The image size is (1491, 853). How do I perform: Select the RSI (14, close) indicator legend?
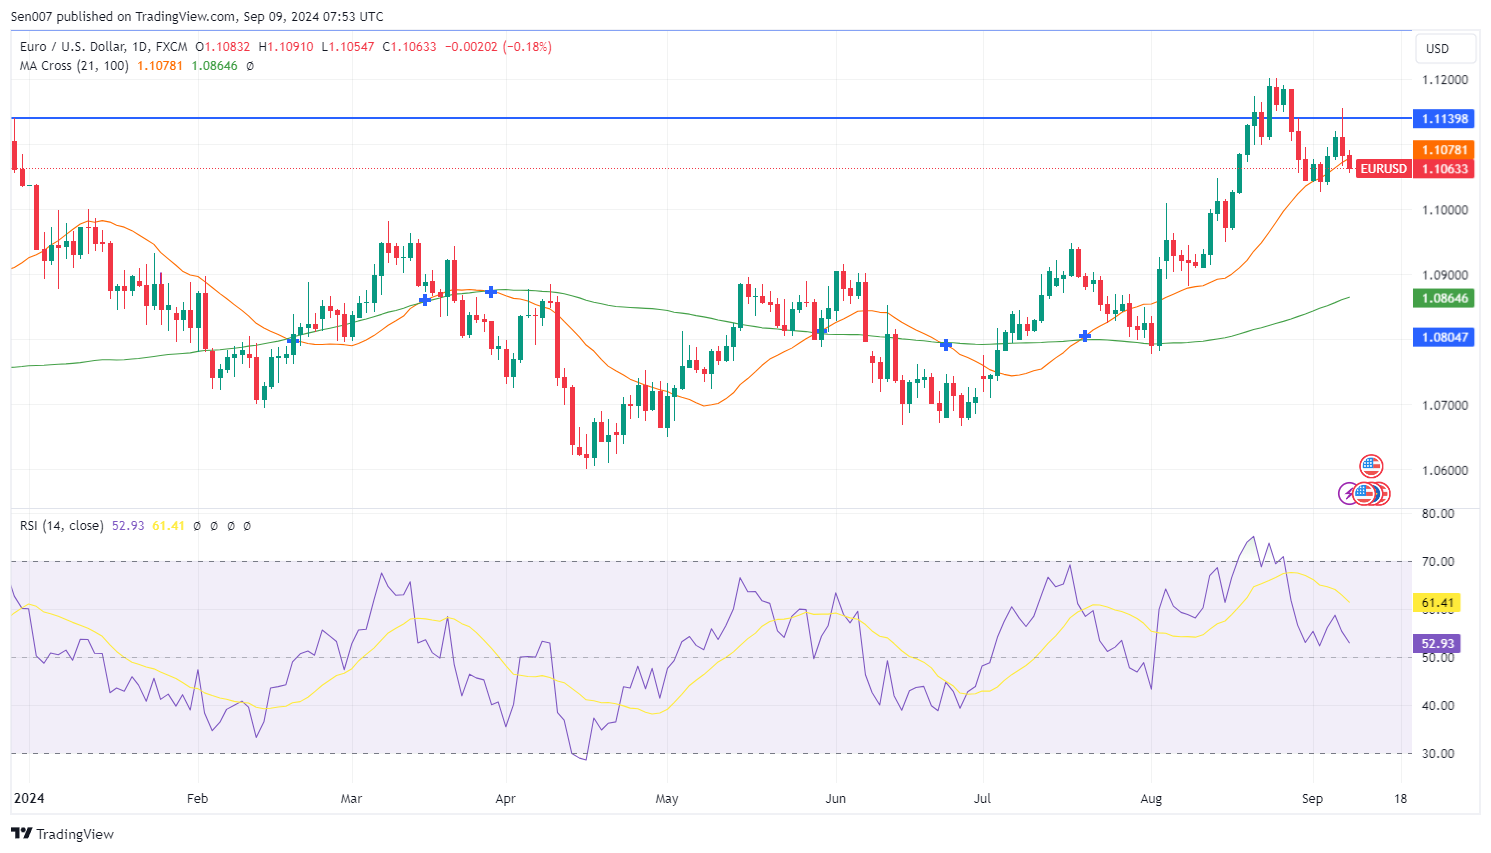point(61,526)
